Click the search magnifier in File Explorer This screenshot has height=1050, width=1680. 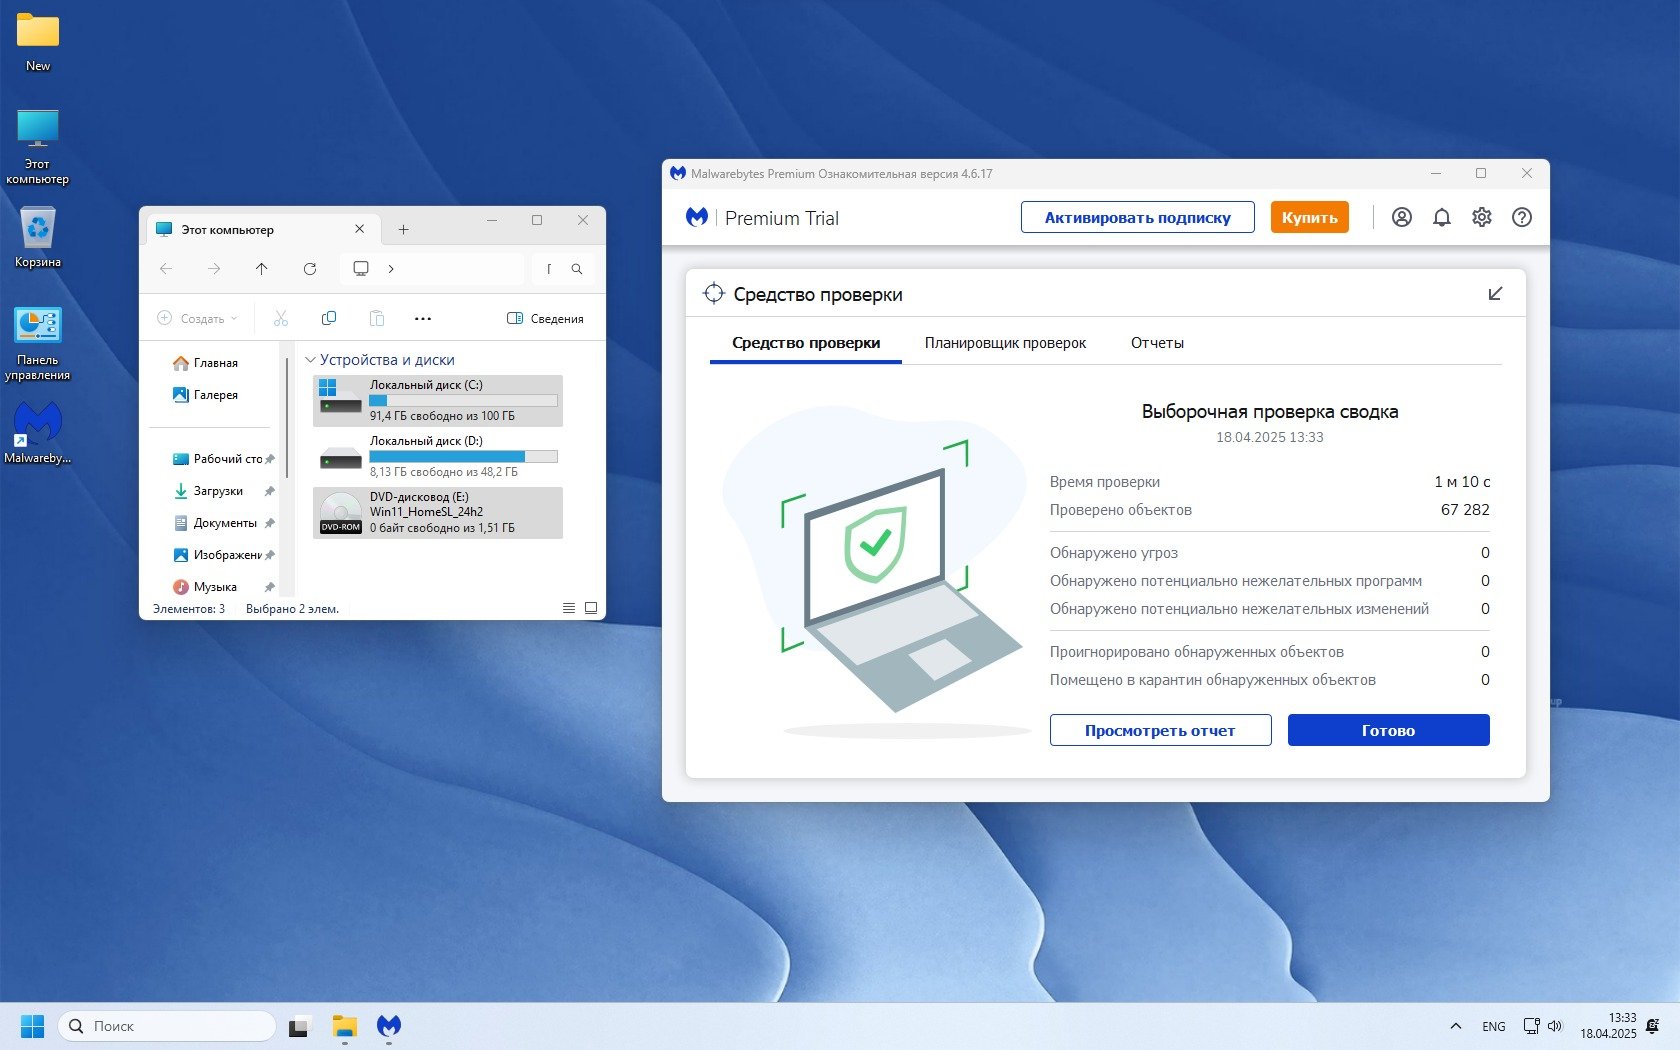click(x=577, y=268)
